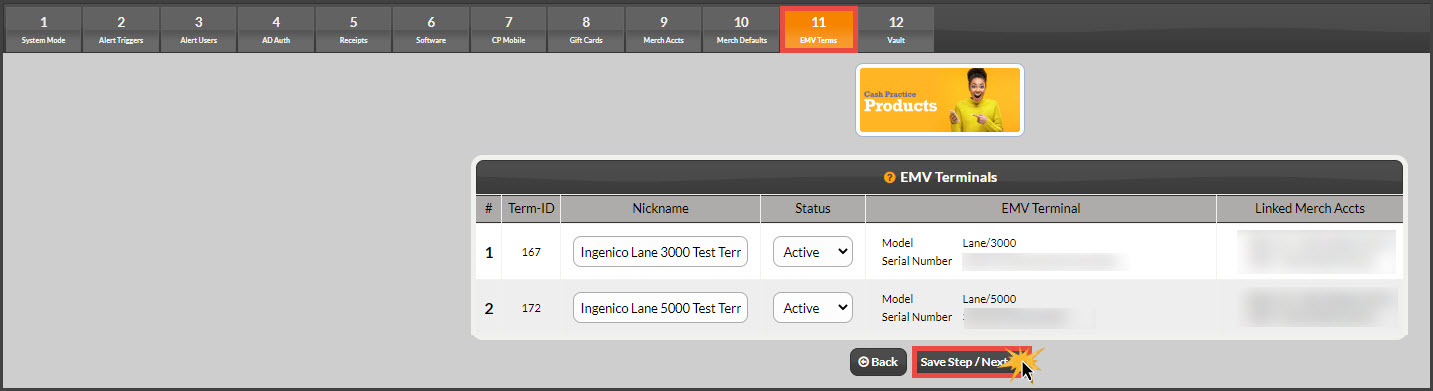Go to step 3 Alert Users tab
The width and height of the screenshot is (1433, 391).
(x=198, y=29)
